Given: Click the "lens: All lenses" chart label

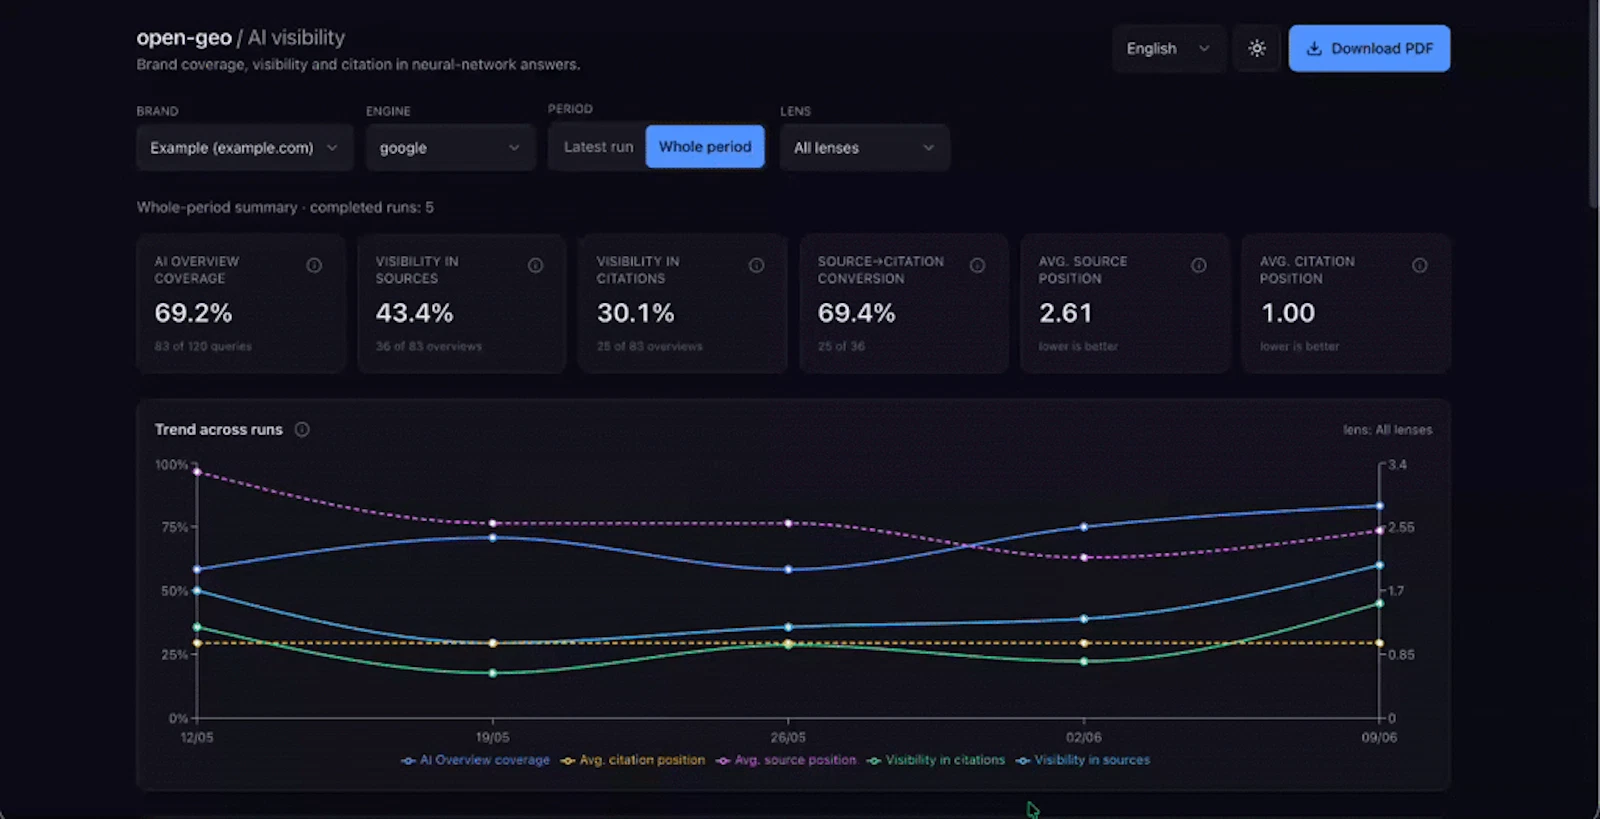Looking at the screenshot, I should 1387,429.
